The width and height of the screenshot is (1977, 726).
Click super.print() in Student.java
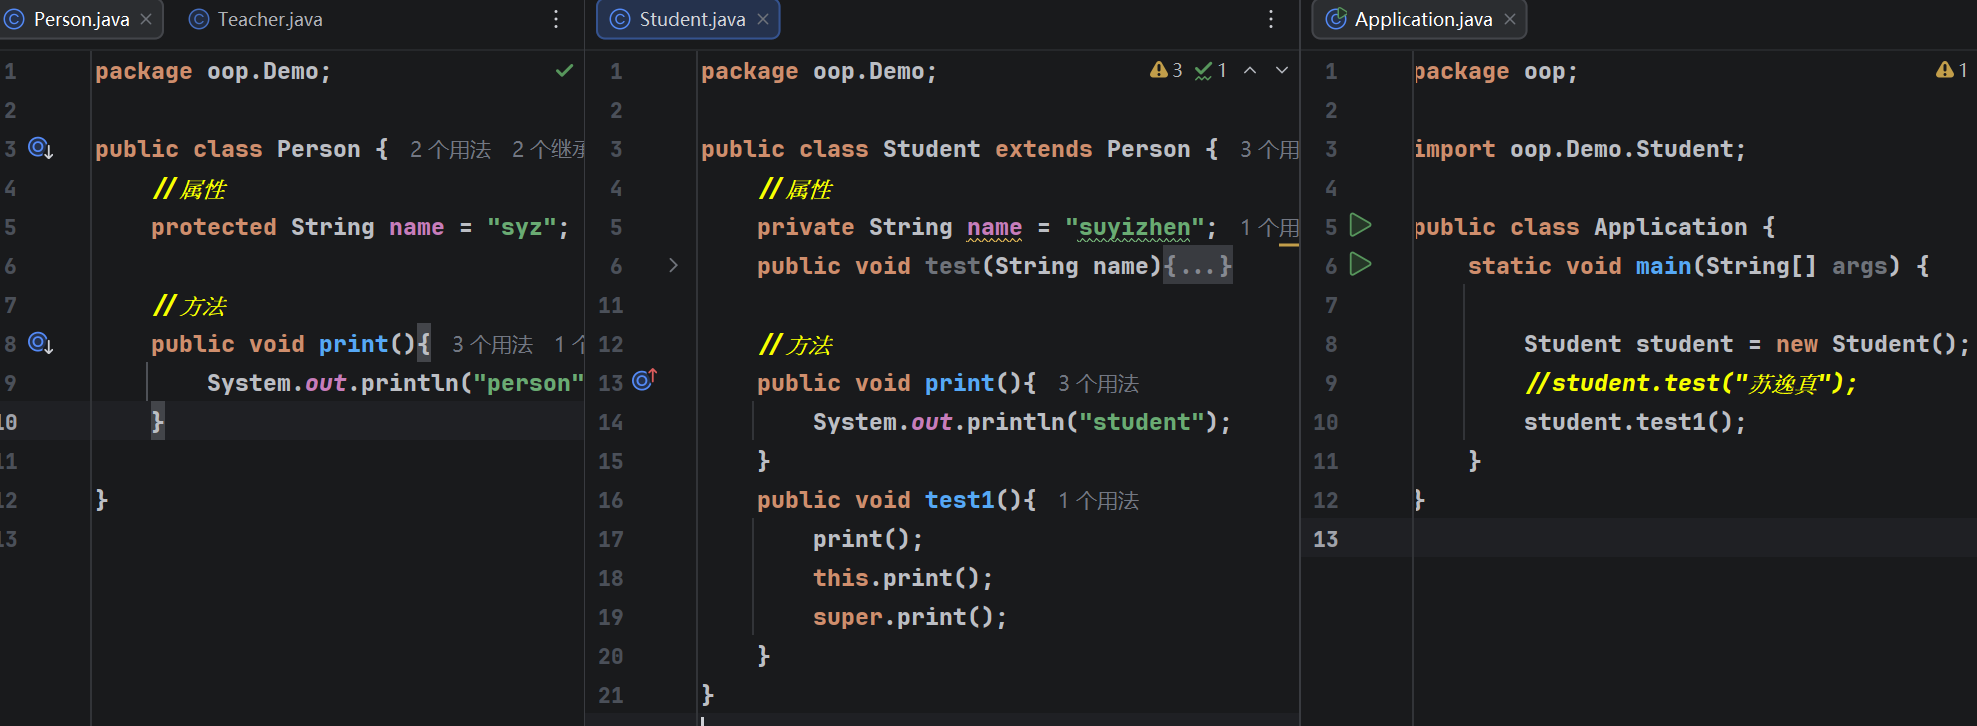[909, 617]
